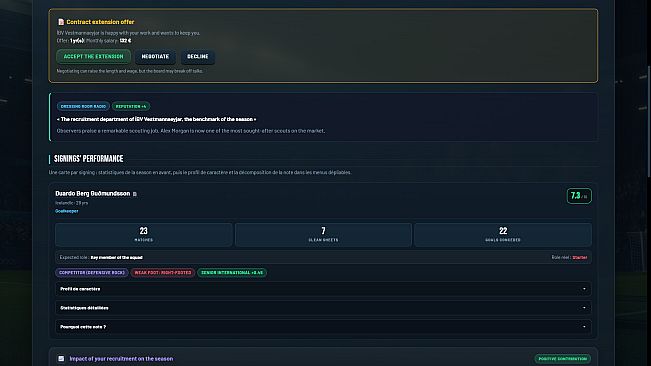
Task: Click the Goalkeeper position link
Action: tap(66, 211)
